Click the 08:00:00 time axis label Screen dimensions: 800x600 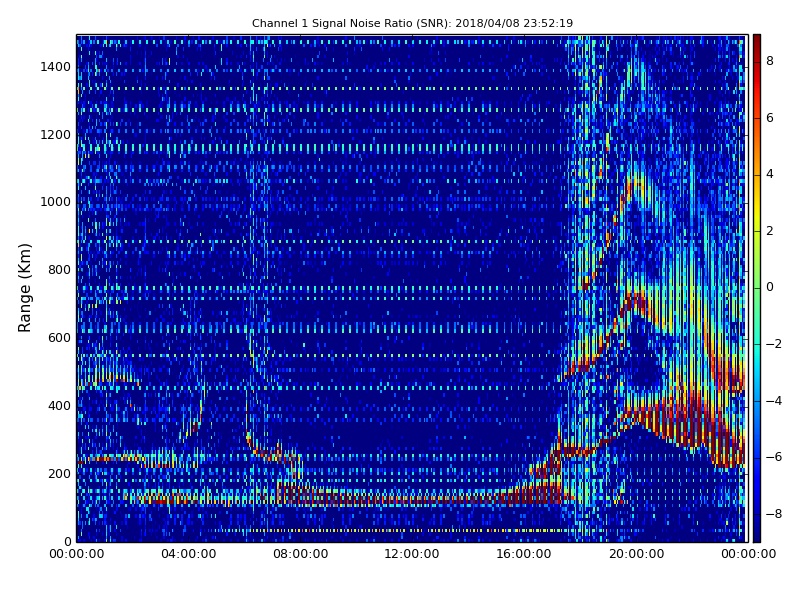301,554
